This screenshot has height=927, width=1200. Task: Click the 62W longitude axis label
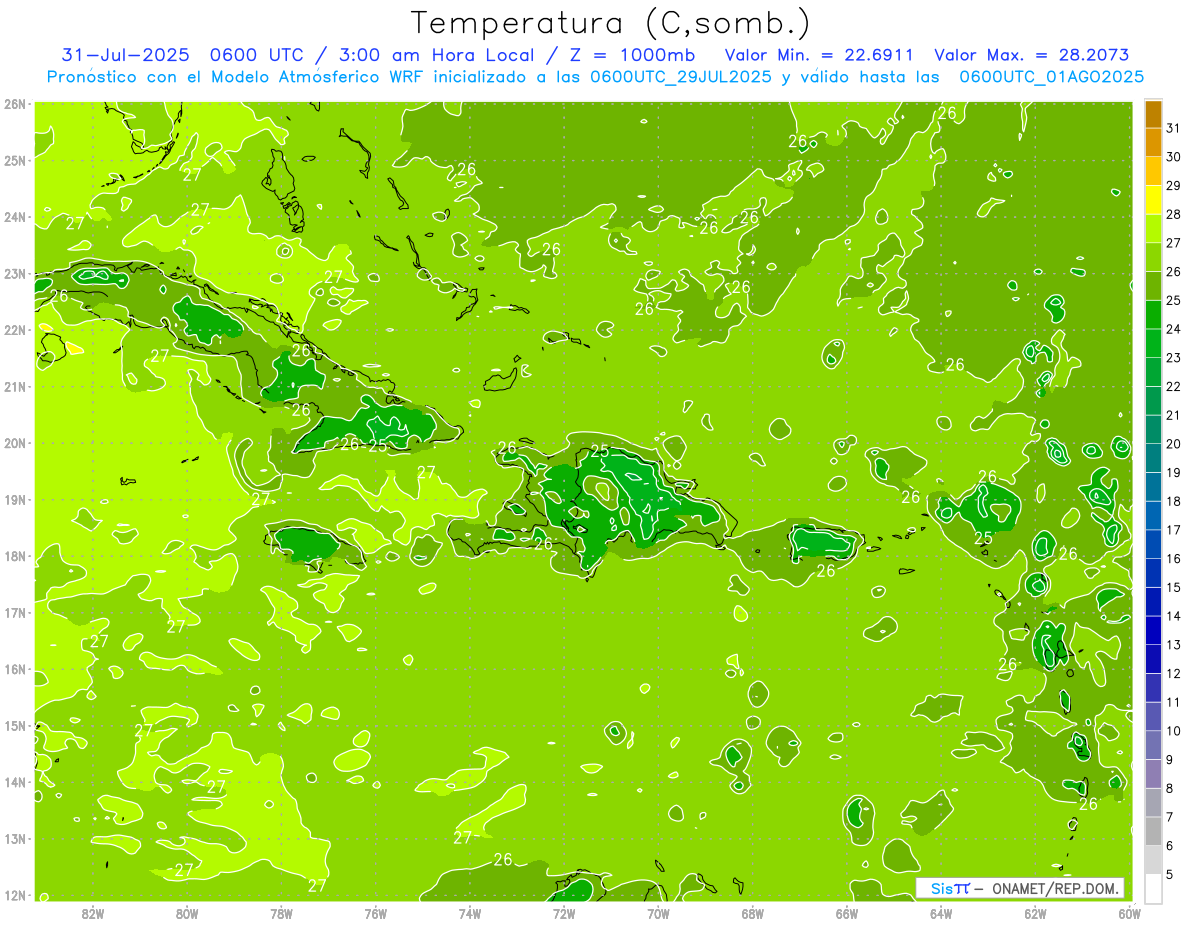[x=1035, y=912]
